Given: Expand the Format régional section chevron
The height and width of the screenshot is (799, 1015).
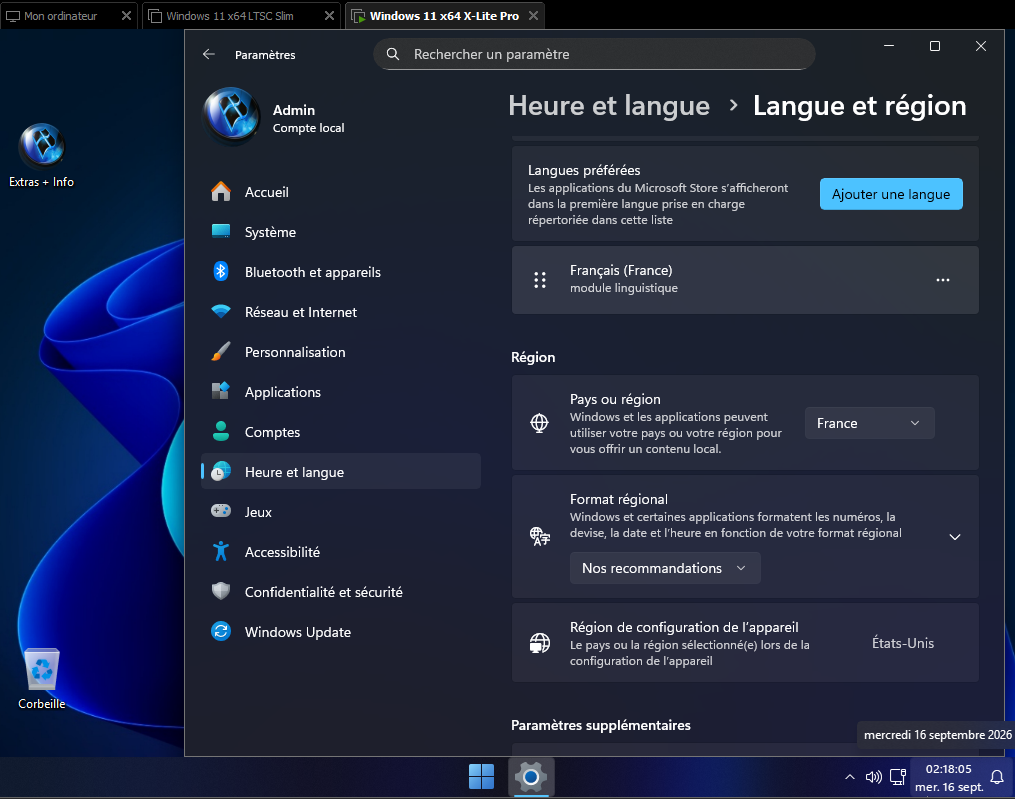Looking at the screenshot, I should (x=954, y=537).
